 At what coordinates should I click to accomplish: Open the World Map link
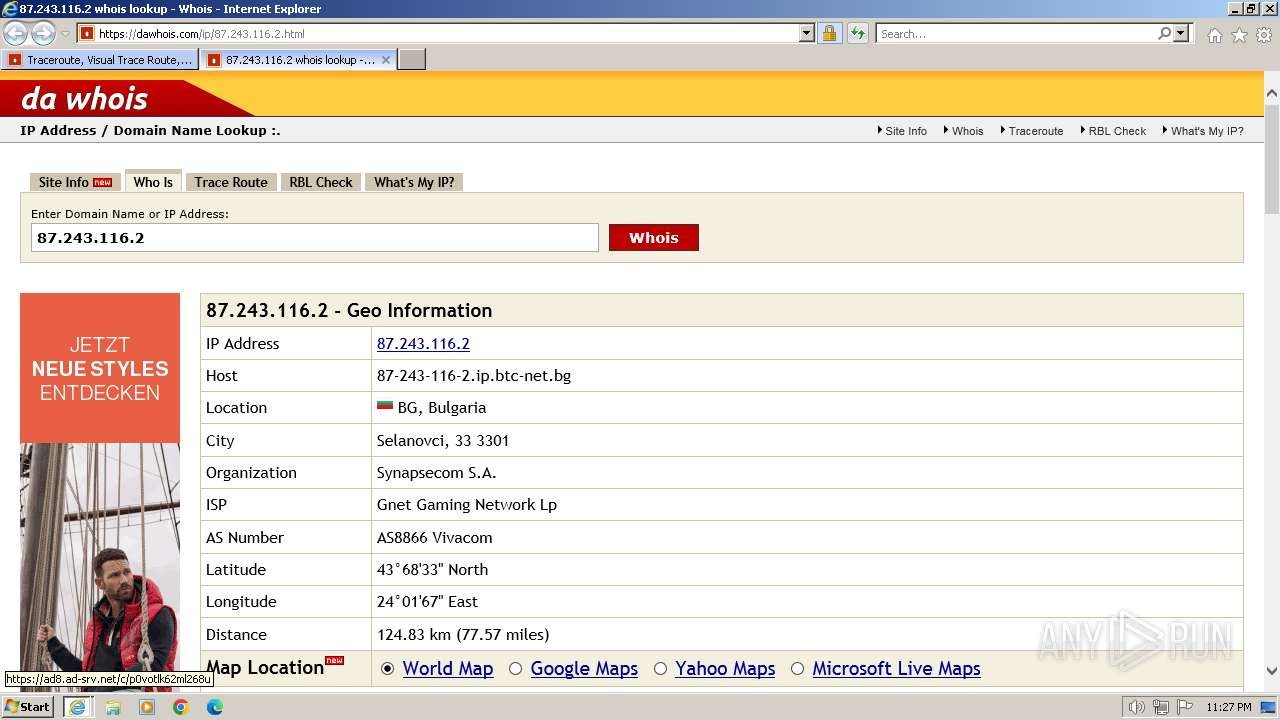tap(448, 668)
